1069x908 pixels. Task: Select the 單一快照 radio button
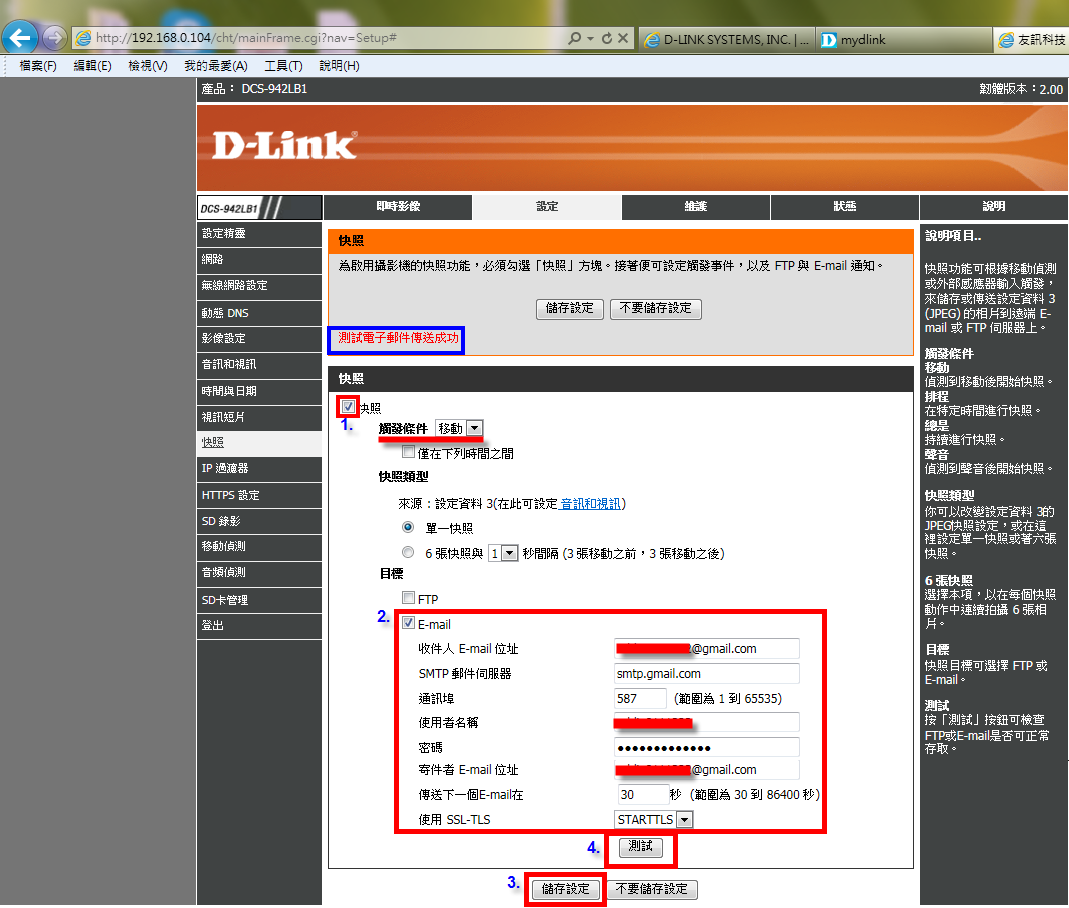(408, 527)
